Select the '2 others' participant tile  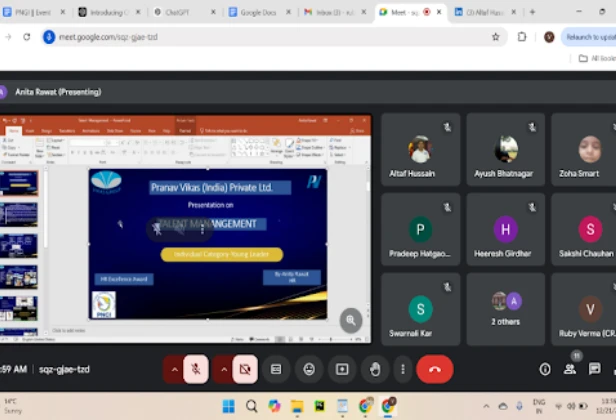(x=506, y=309)
